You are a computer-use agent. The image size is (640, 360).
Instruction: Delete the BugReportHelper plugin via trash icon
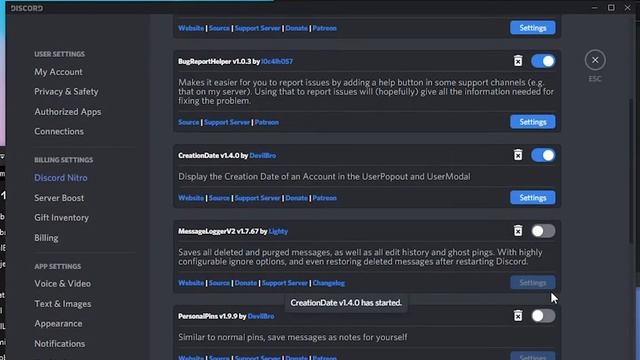[518, 61]
